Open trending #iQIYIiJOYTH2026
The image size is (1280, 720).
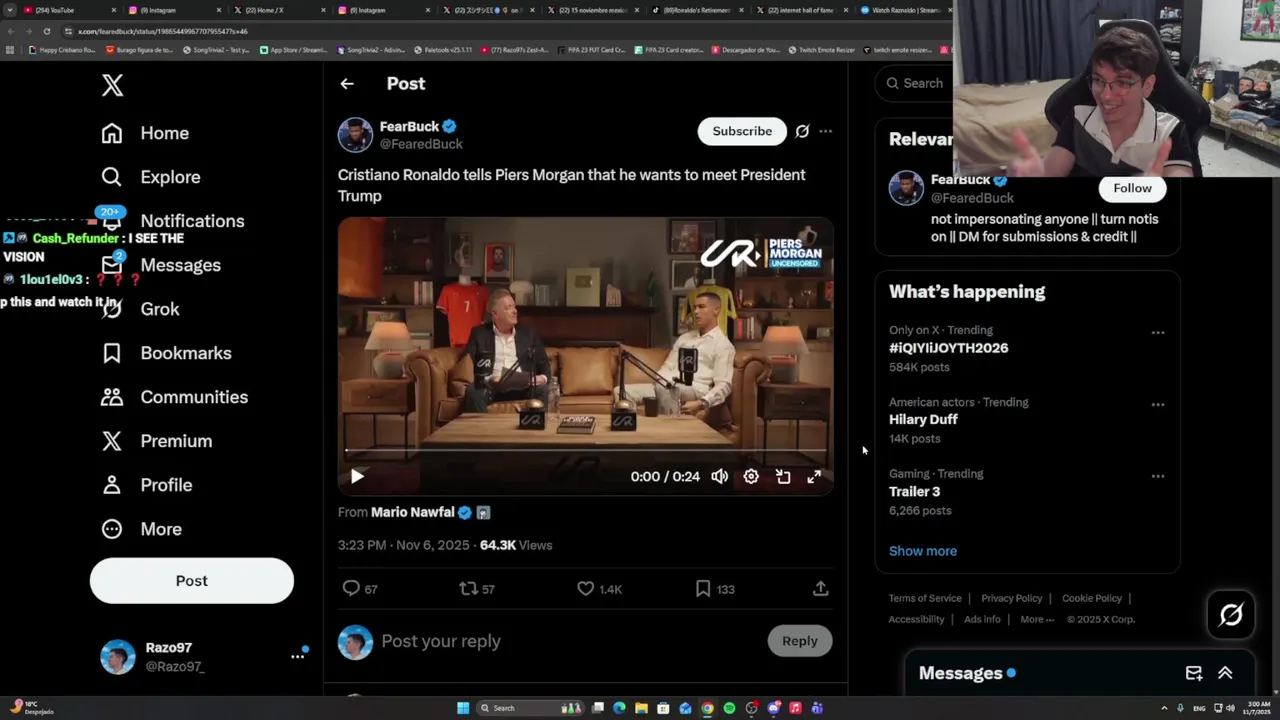949,348
